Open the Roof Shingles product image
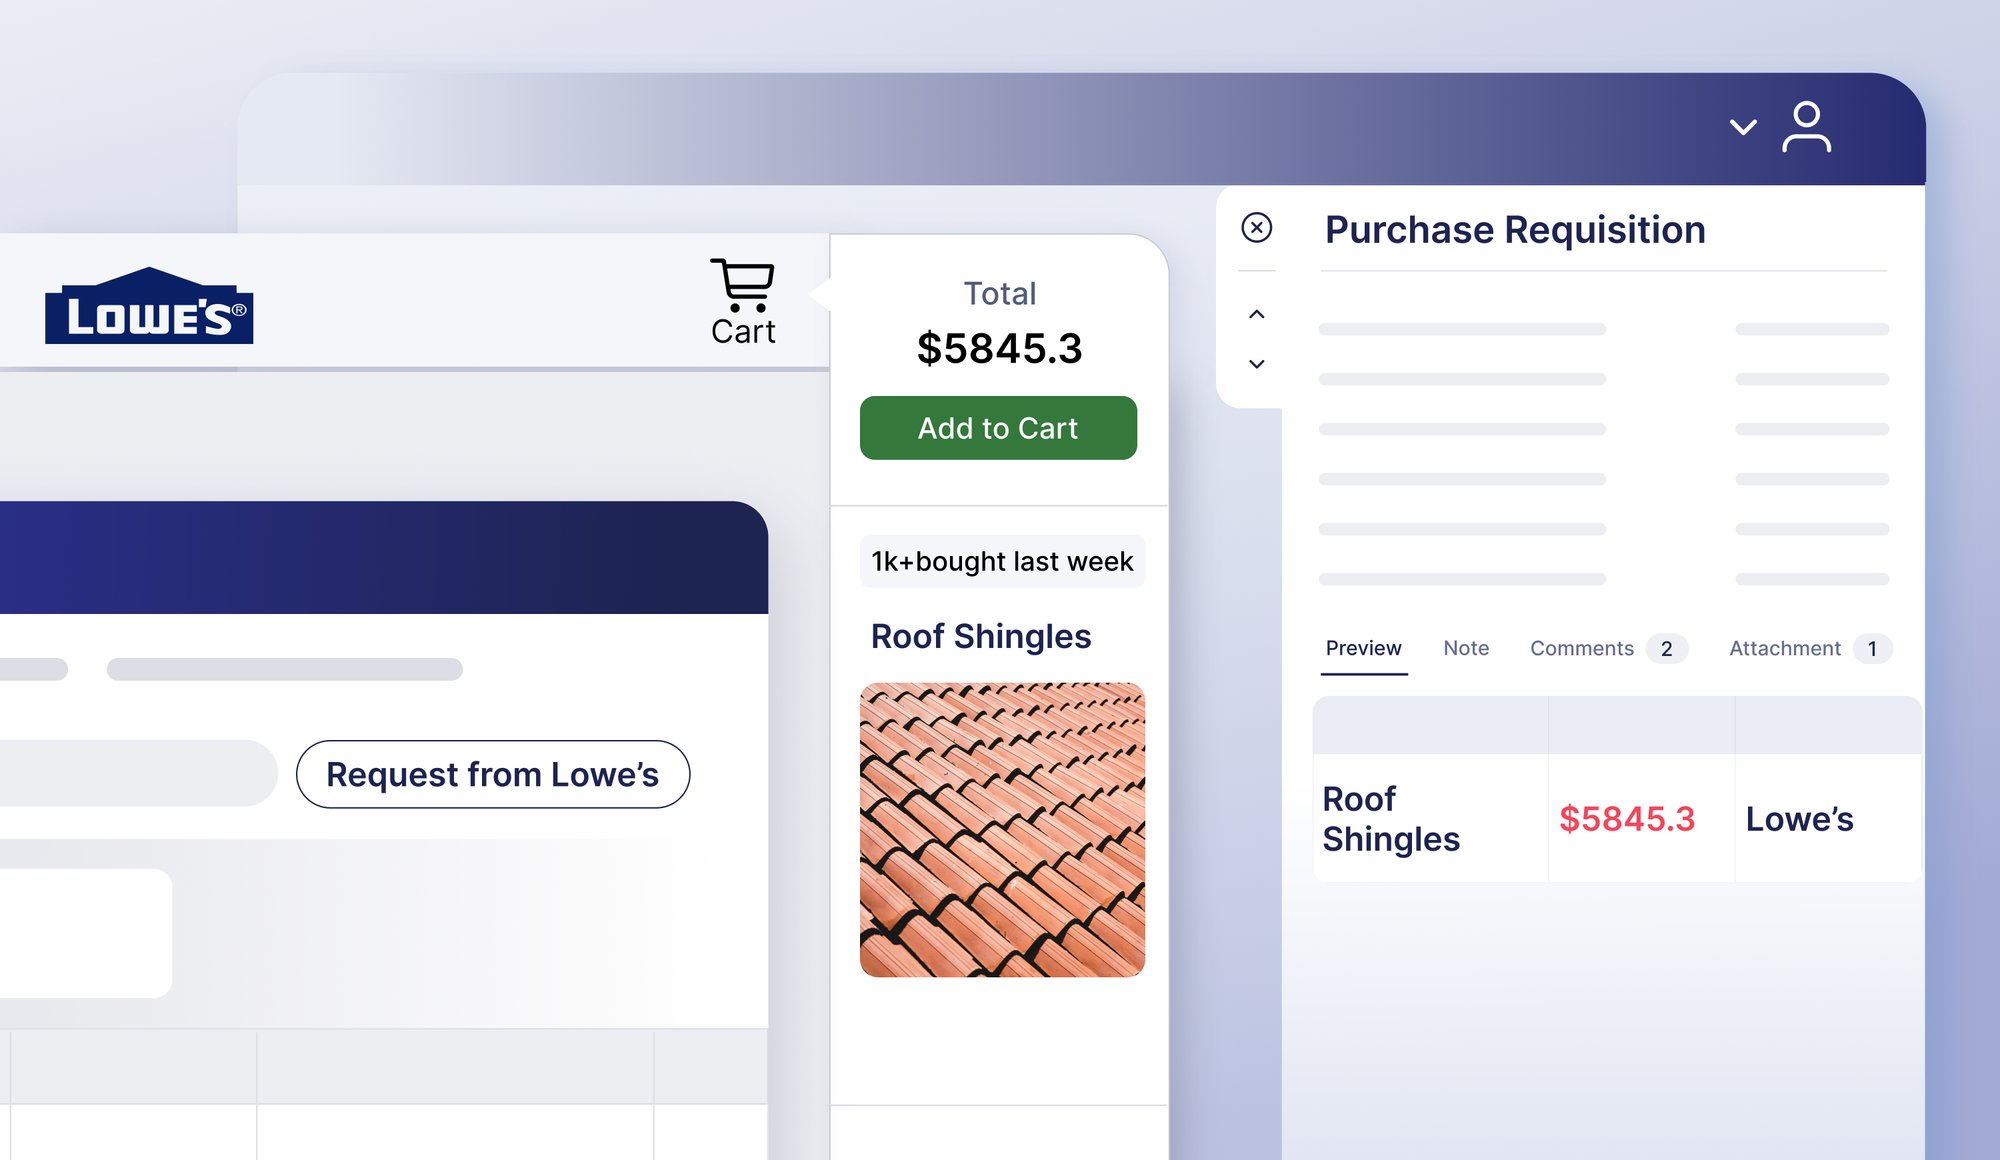 1001,827
